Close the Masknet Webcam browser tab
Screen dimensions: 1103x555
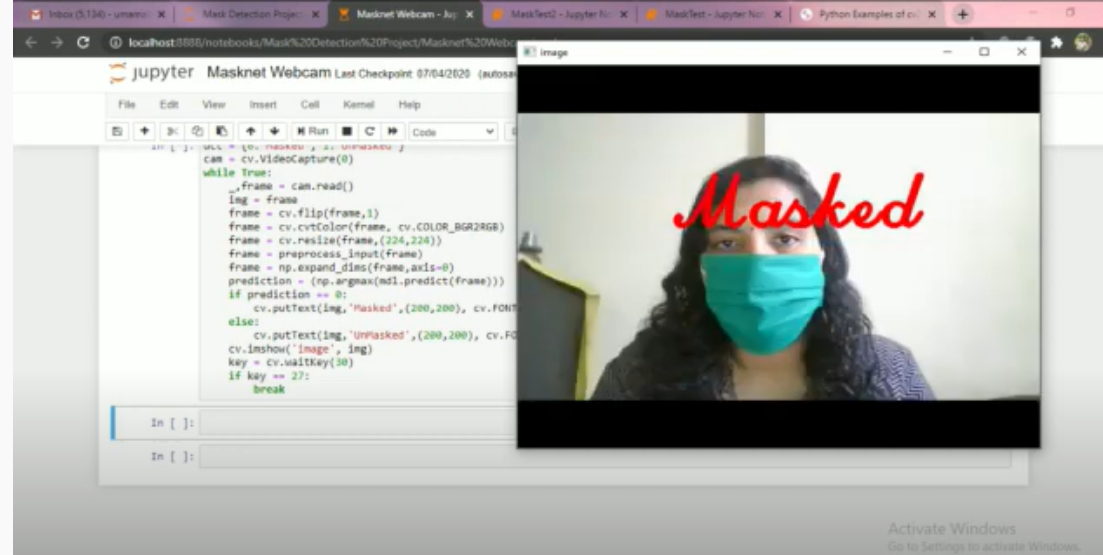[469, 14]
